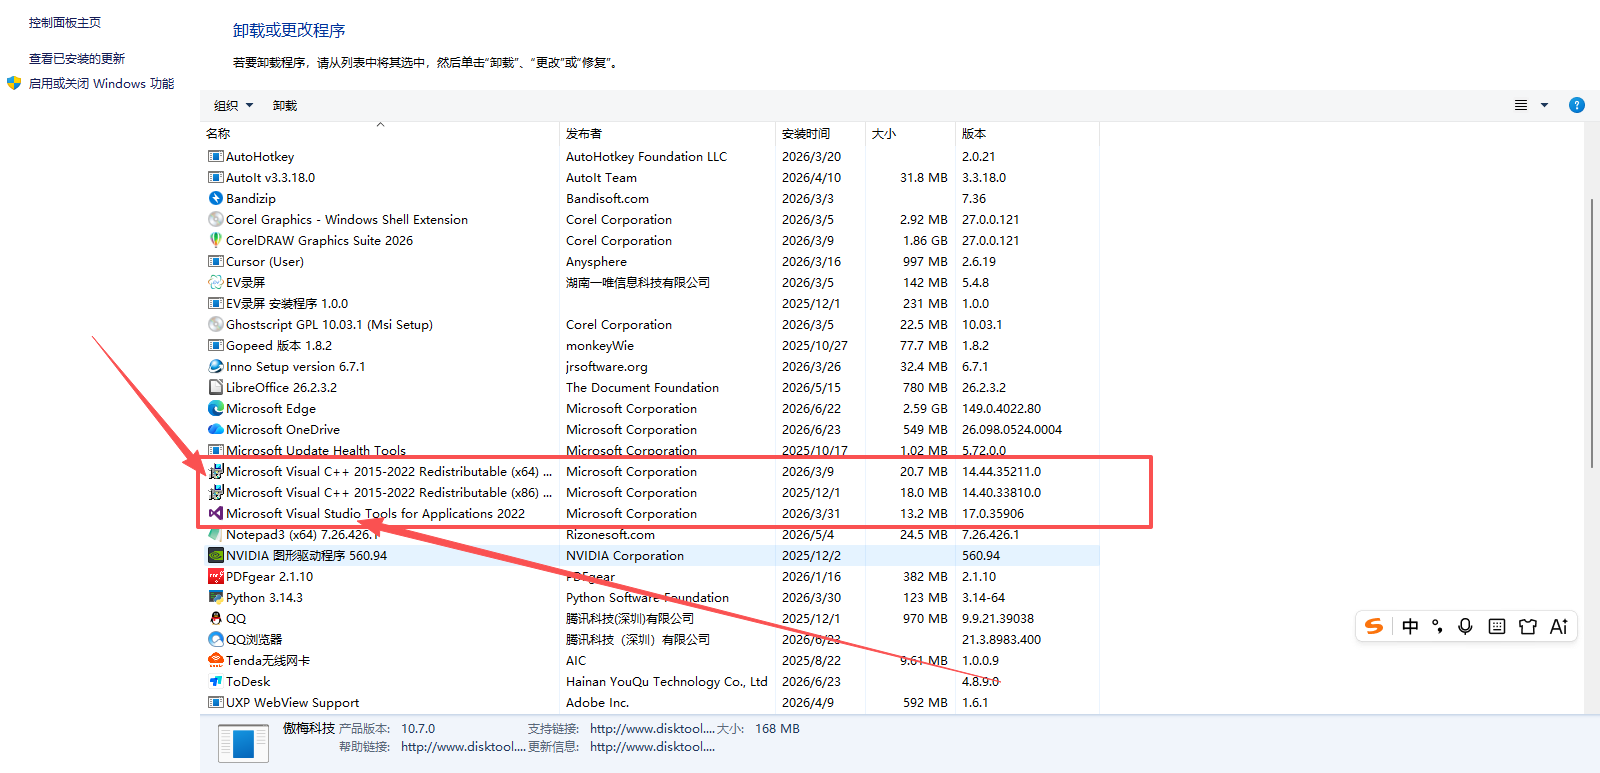Toggle Sogou punctuation mode
This screenshot has height=773, width=1600.
click(1438, 626)
